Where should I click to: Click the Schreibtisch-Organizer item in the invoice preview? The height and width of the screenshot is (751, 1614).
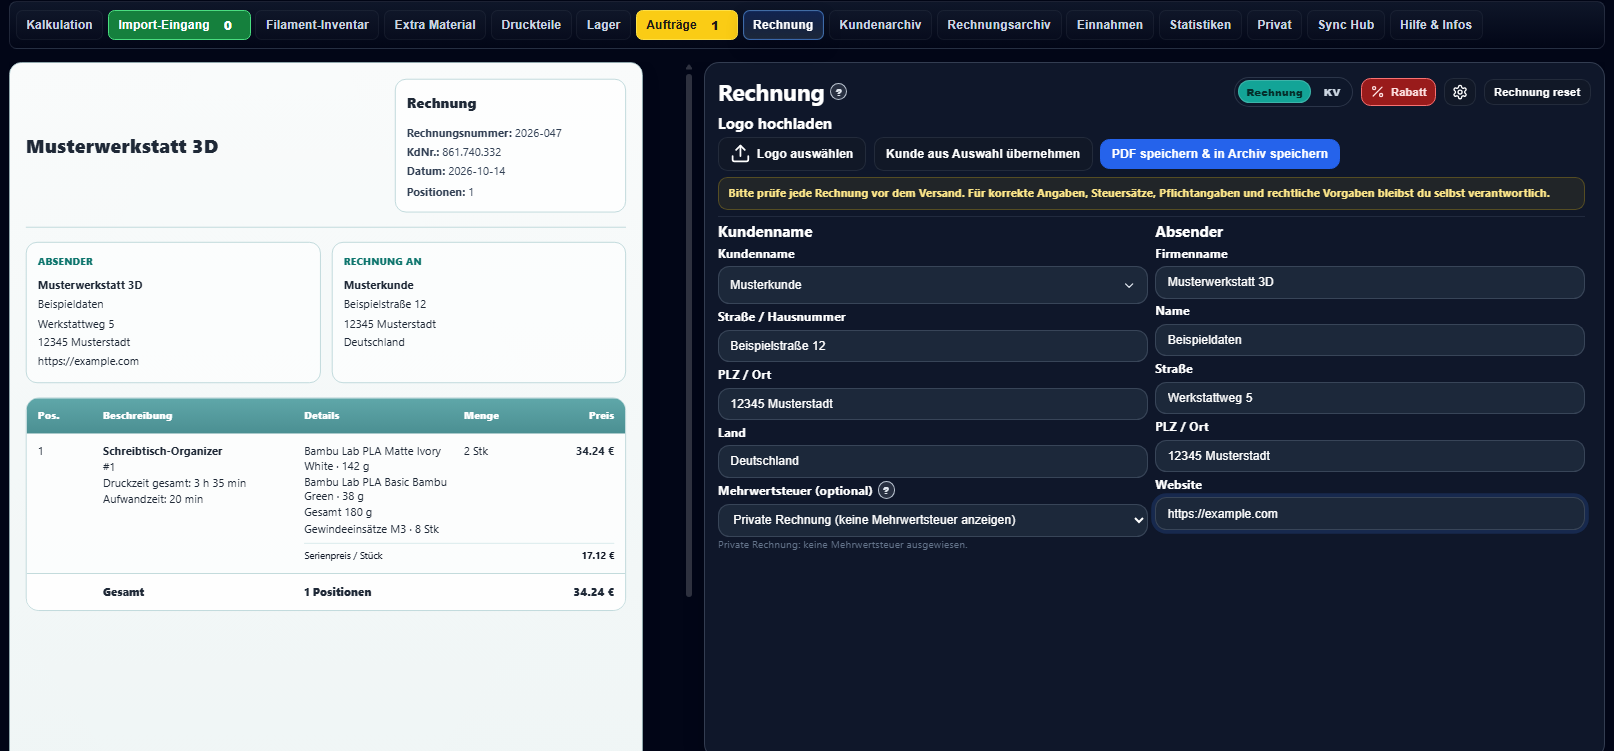(162, 451)
